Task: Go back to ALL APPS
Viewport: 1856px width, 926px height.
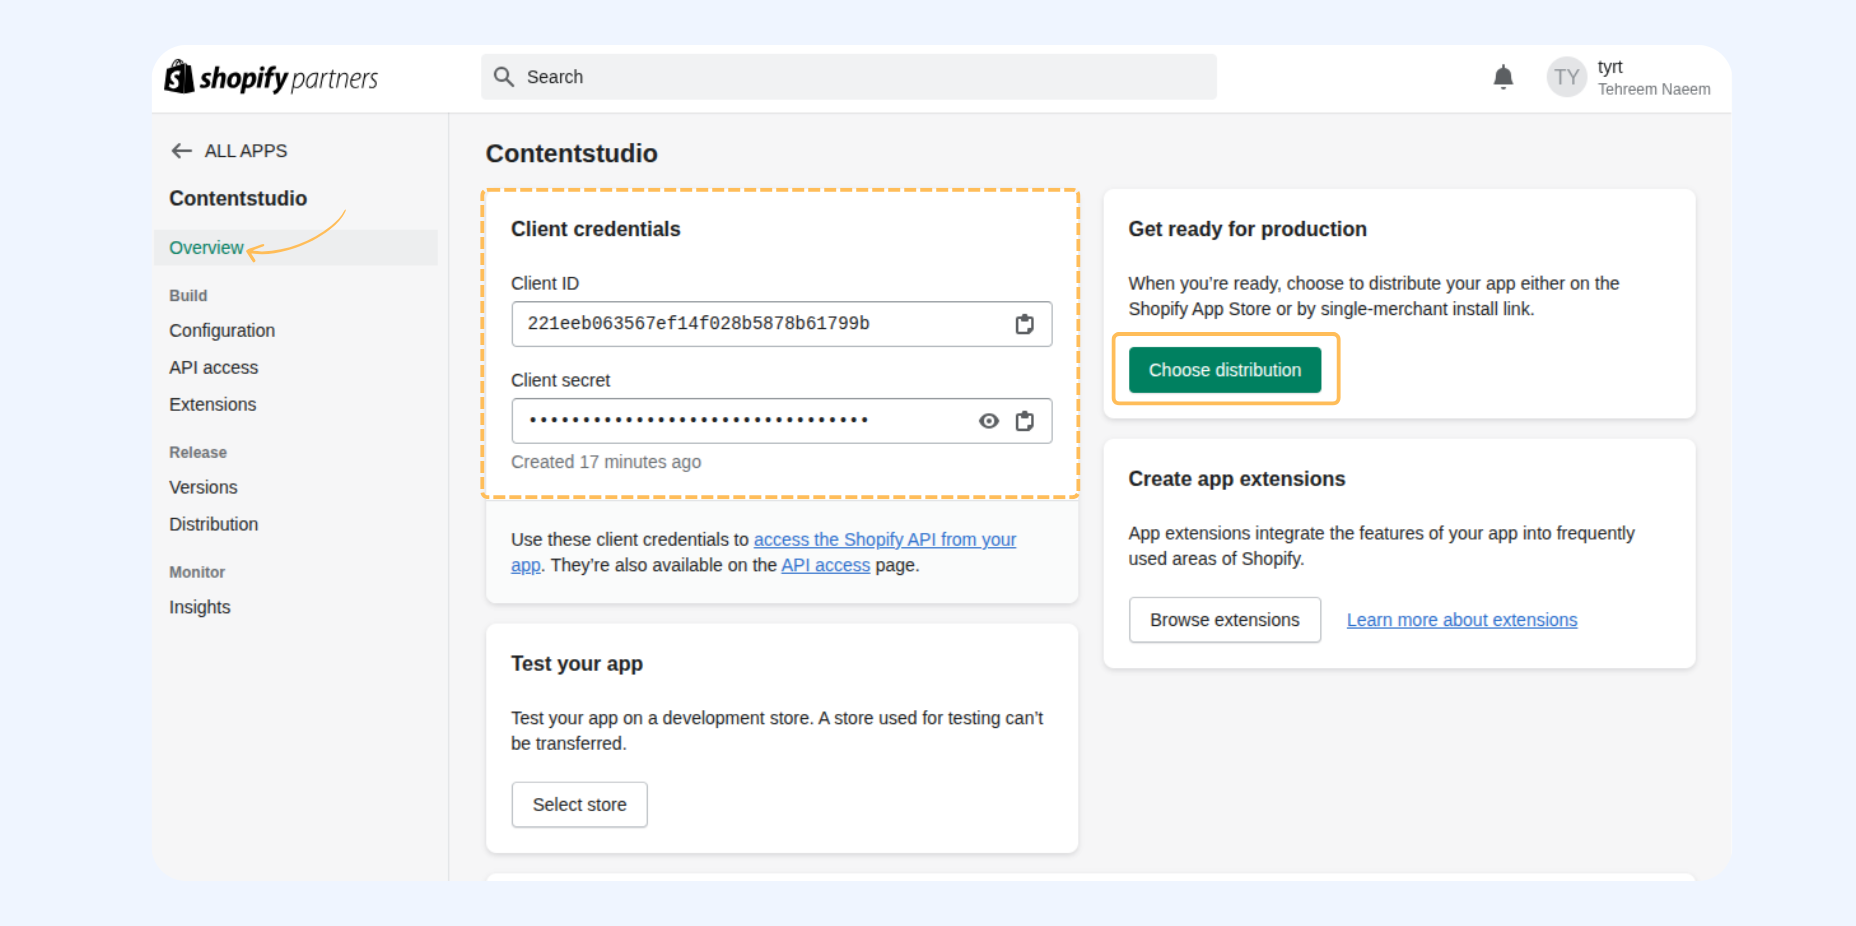Action: click(x=245, y=151)
